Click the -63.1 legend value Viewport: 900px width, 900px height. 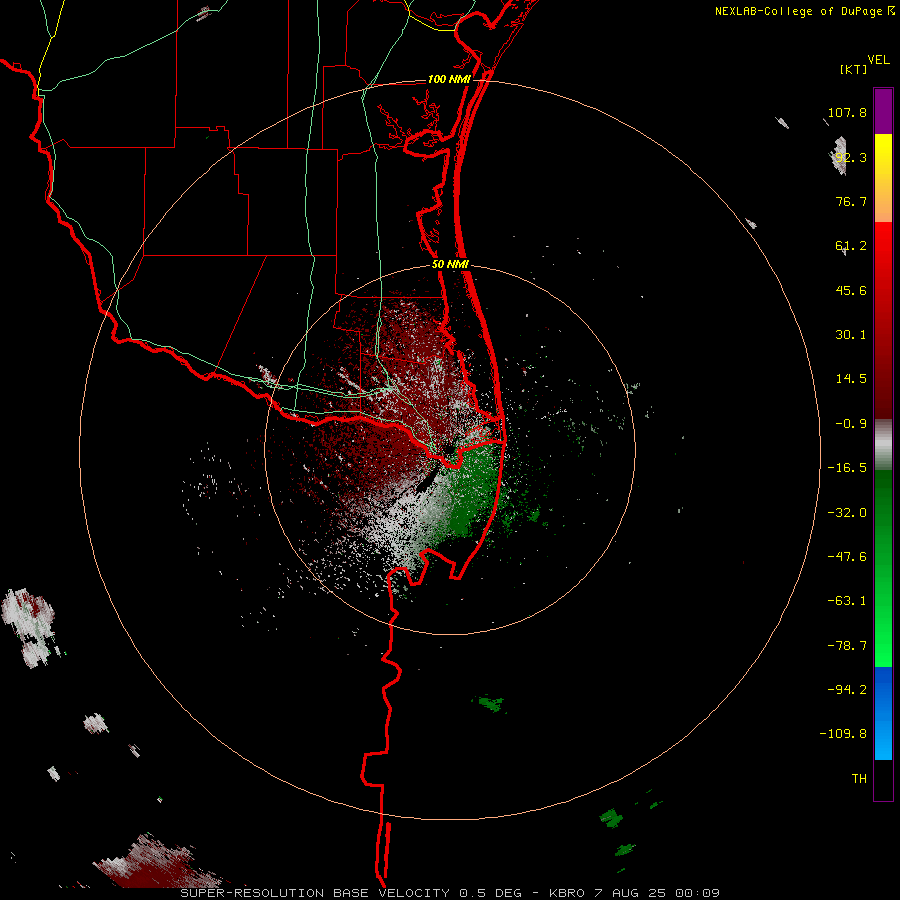click(847, 601)
